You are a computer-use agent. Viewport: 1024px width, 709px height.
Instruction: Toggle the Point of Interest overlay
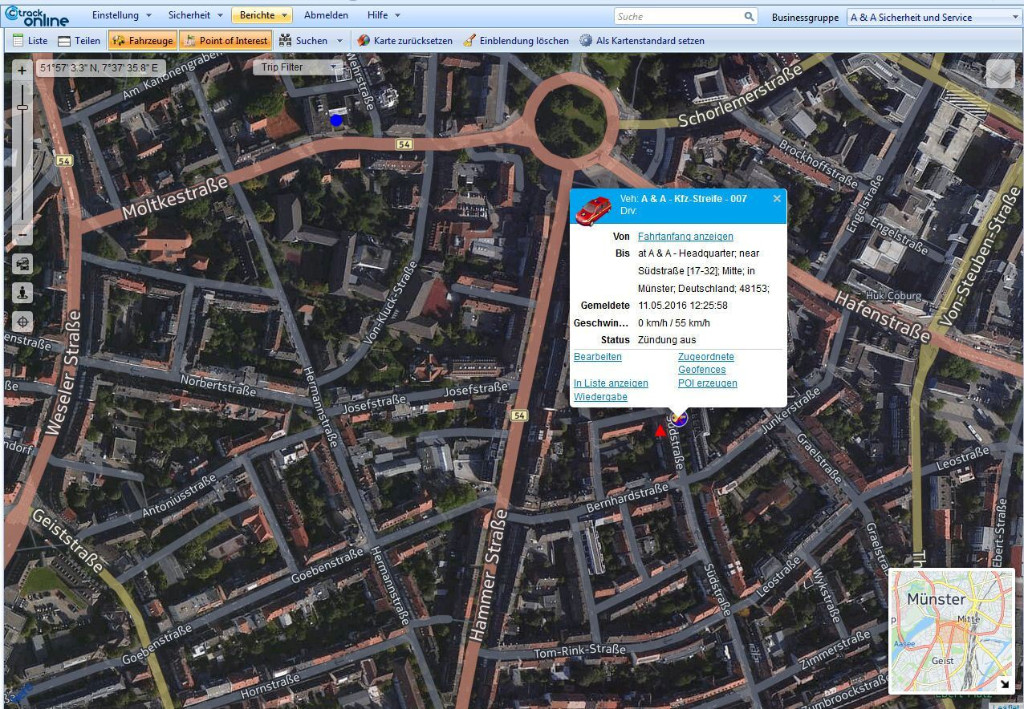(x=226, y=40)
